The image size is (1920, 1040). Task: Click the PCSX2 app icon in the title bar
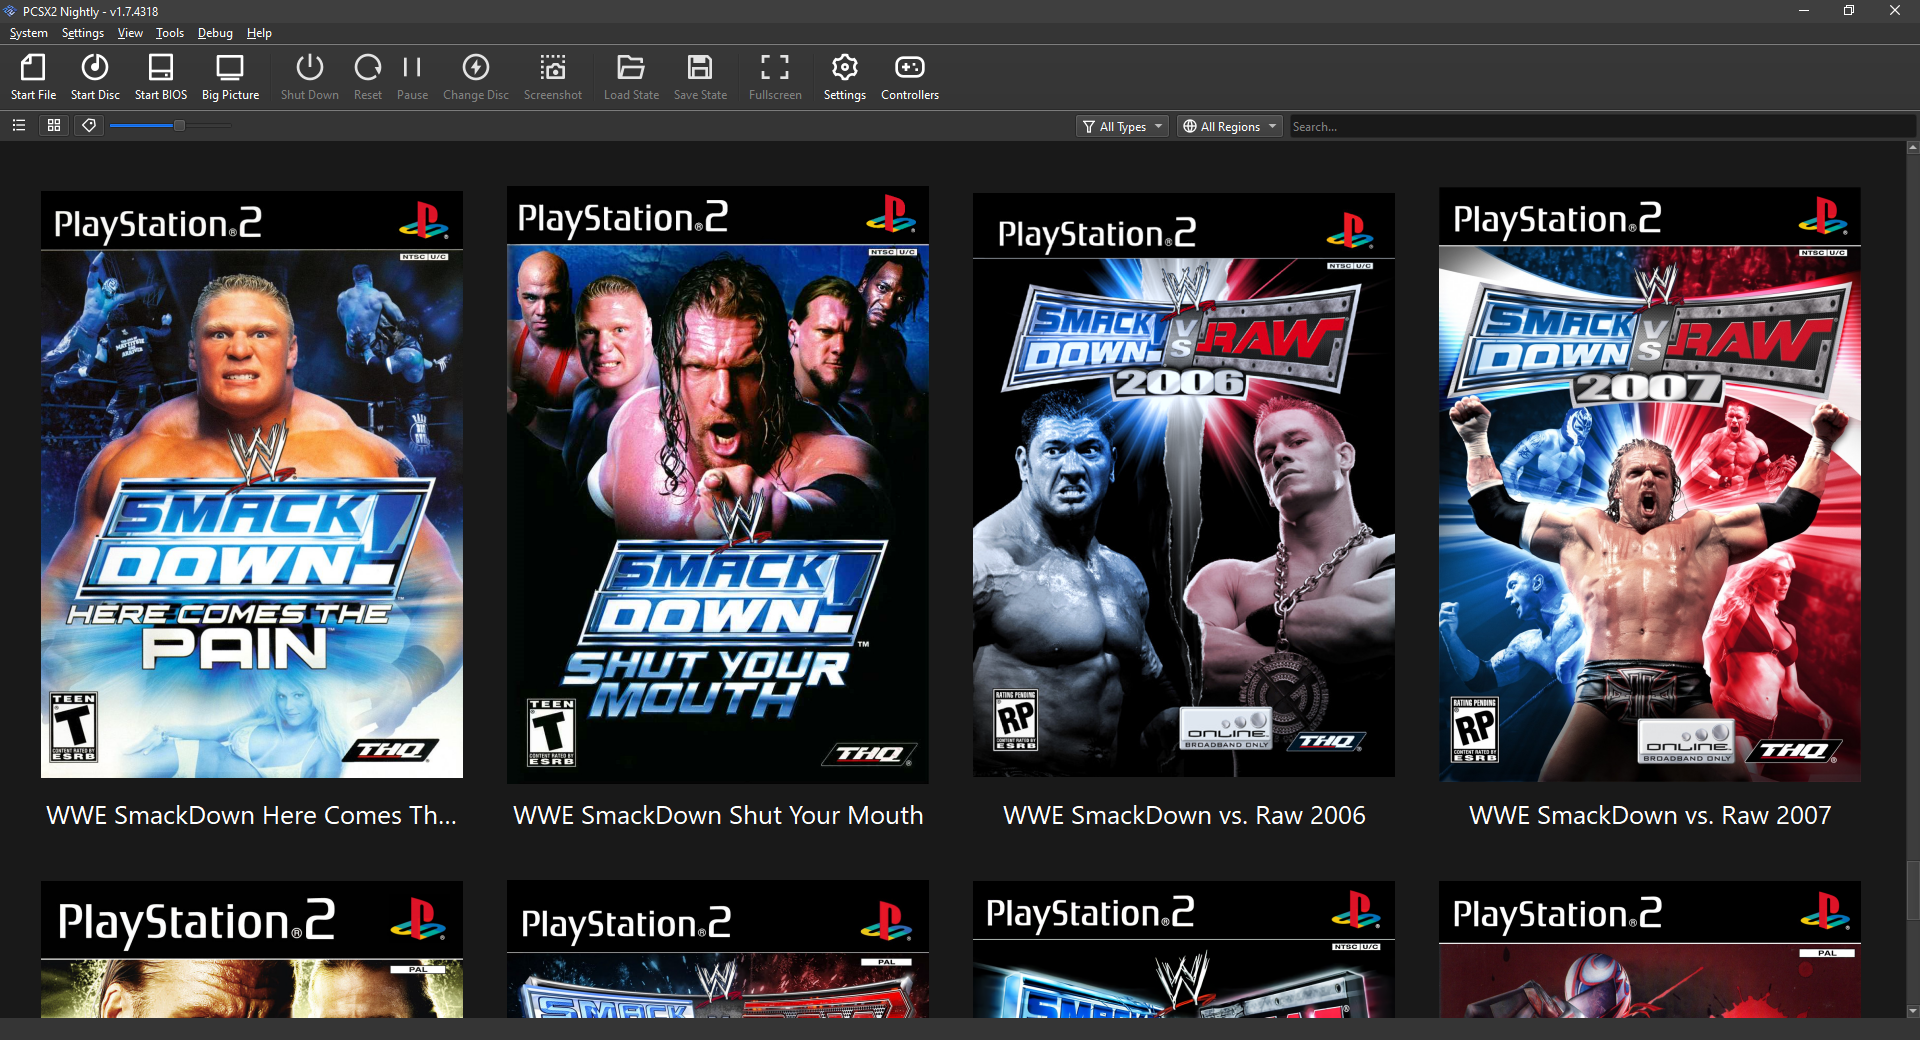coord(11,11)
